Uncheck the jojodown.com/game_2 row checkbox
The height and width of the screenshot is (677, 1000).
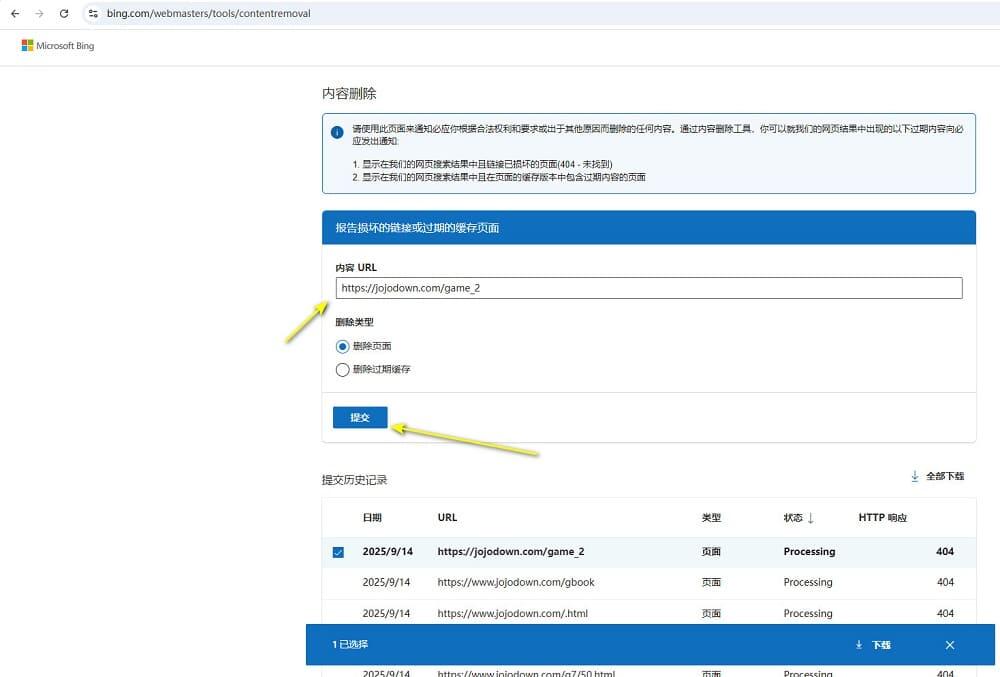[x=338, y=552]
